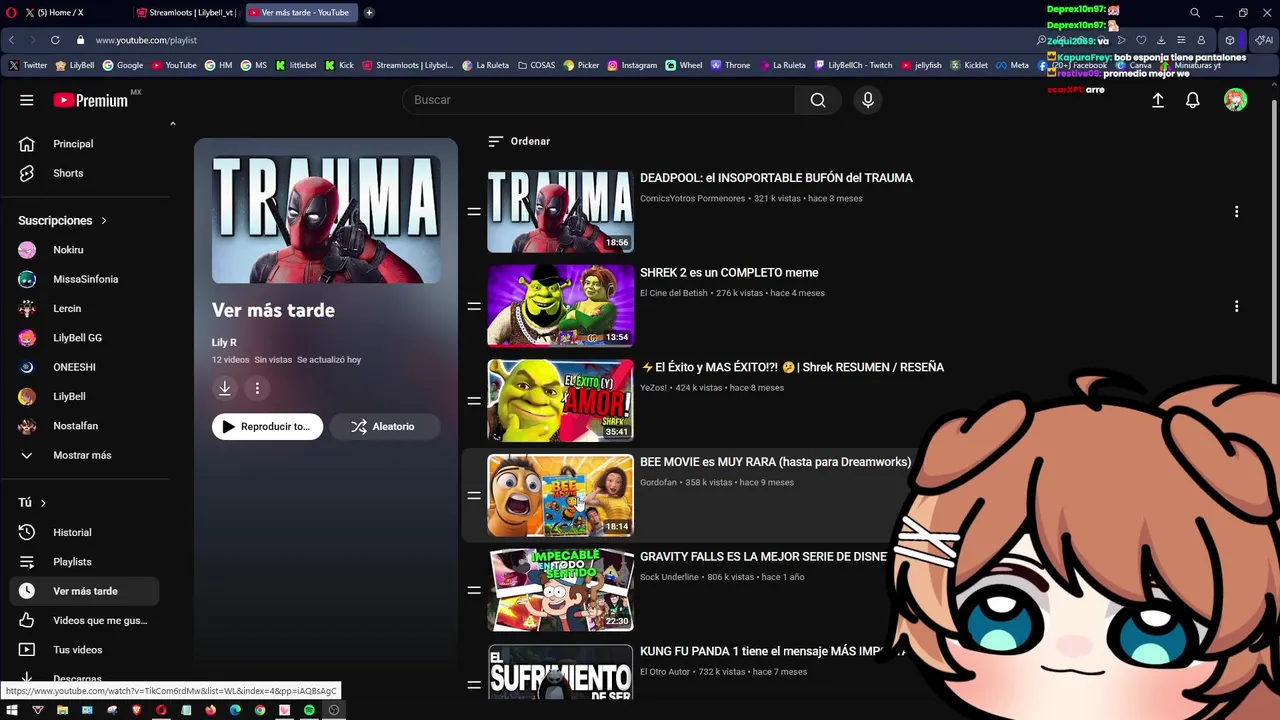This screenshot has height=720, width=1280.
Task: Open the BEE MOVIE video thumbnail
Action: coord(560,496)
